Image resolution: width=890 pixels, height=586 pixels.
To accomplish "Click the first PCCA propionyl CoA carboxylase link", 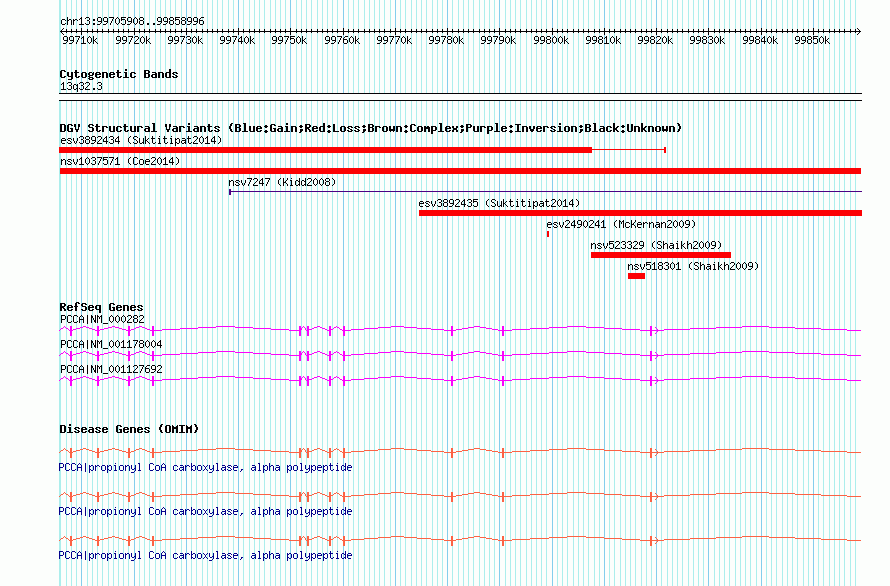I will pos(205,467).
